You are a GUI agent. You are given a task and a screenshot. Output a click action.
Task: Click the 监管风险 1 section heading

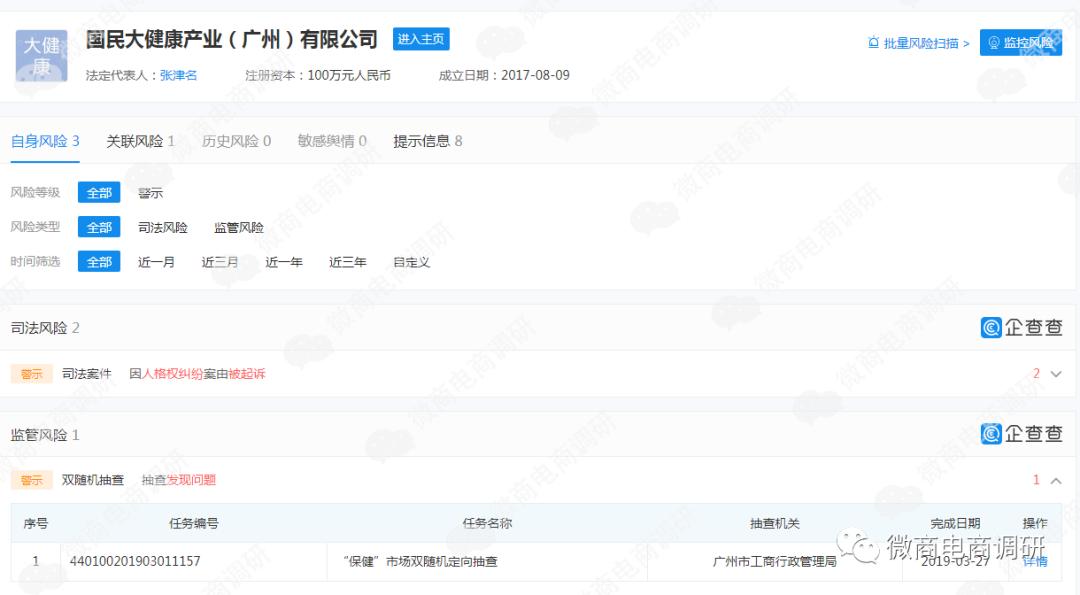45,435
